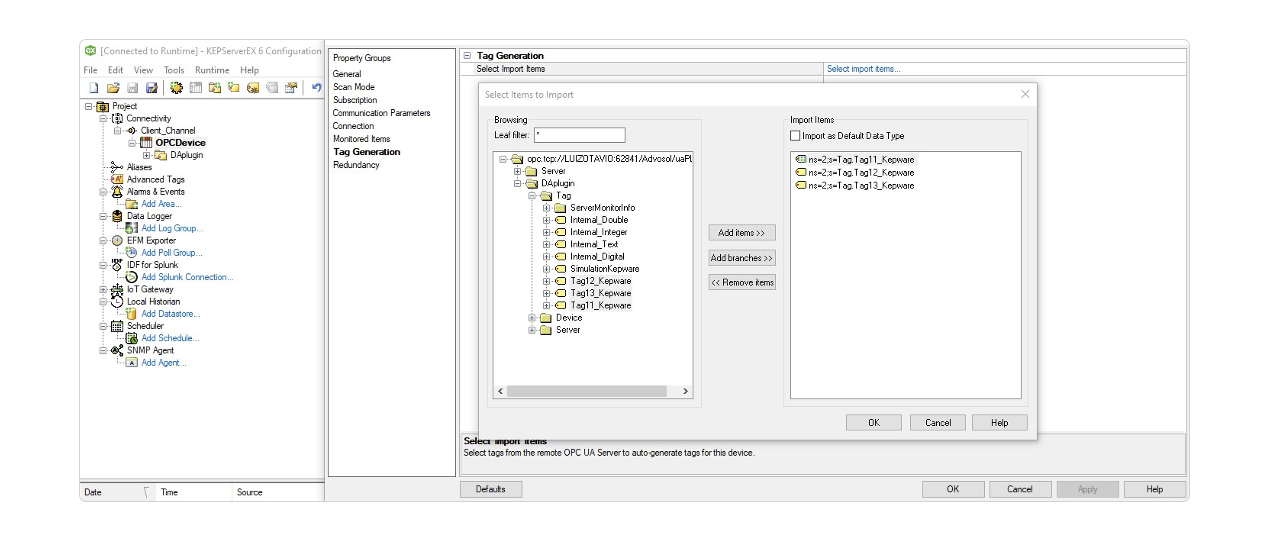Click the Add branches >> button
The width and height of the screenshot is (1269, 541).
pos(742,258)
